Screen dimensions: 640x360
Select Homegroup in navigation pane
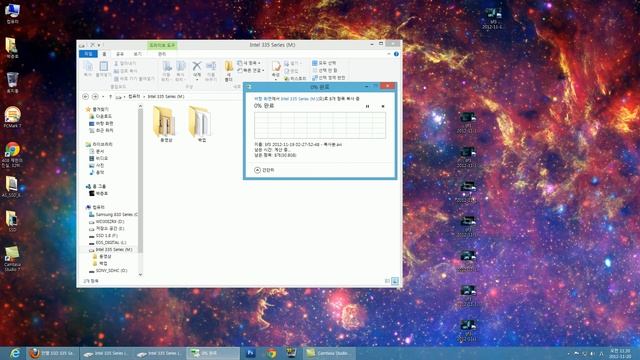tap(96, 187)
